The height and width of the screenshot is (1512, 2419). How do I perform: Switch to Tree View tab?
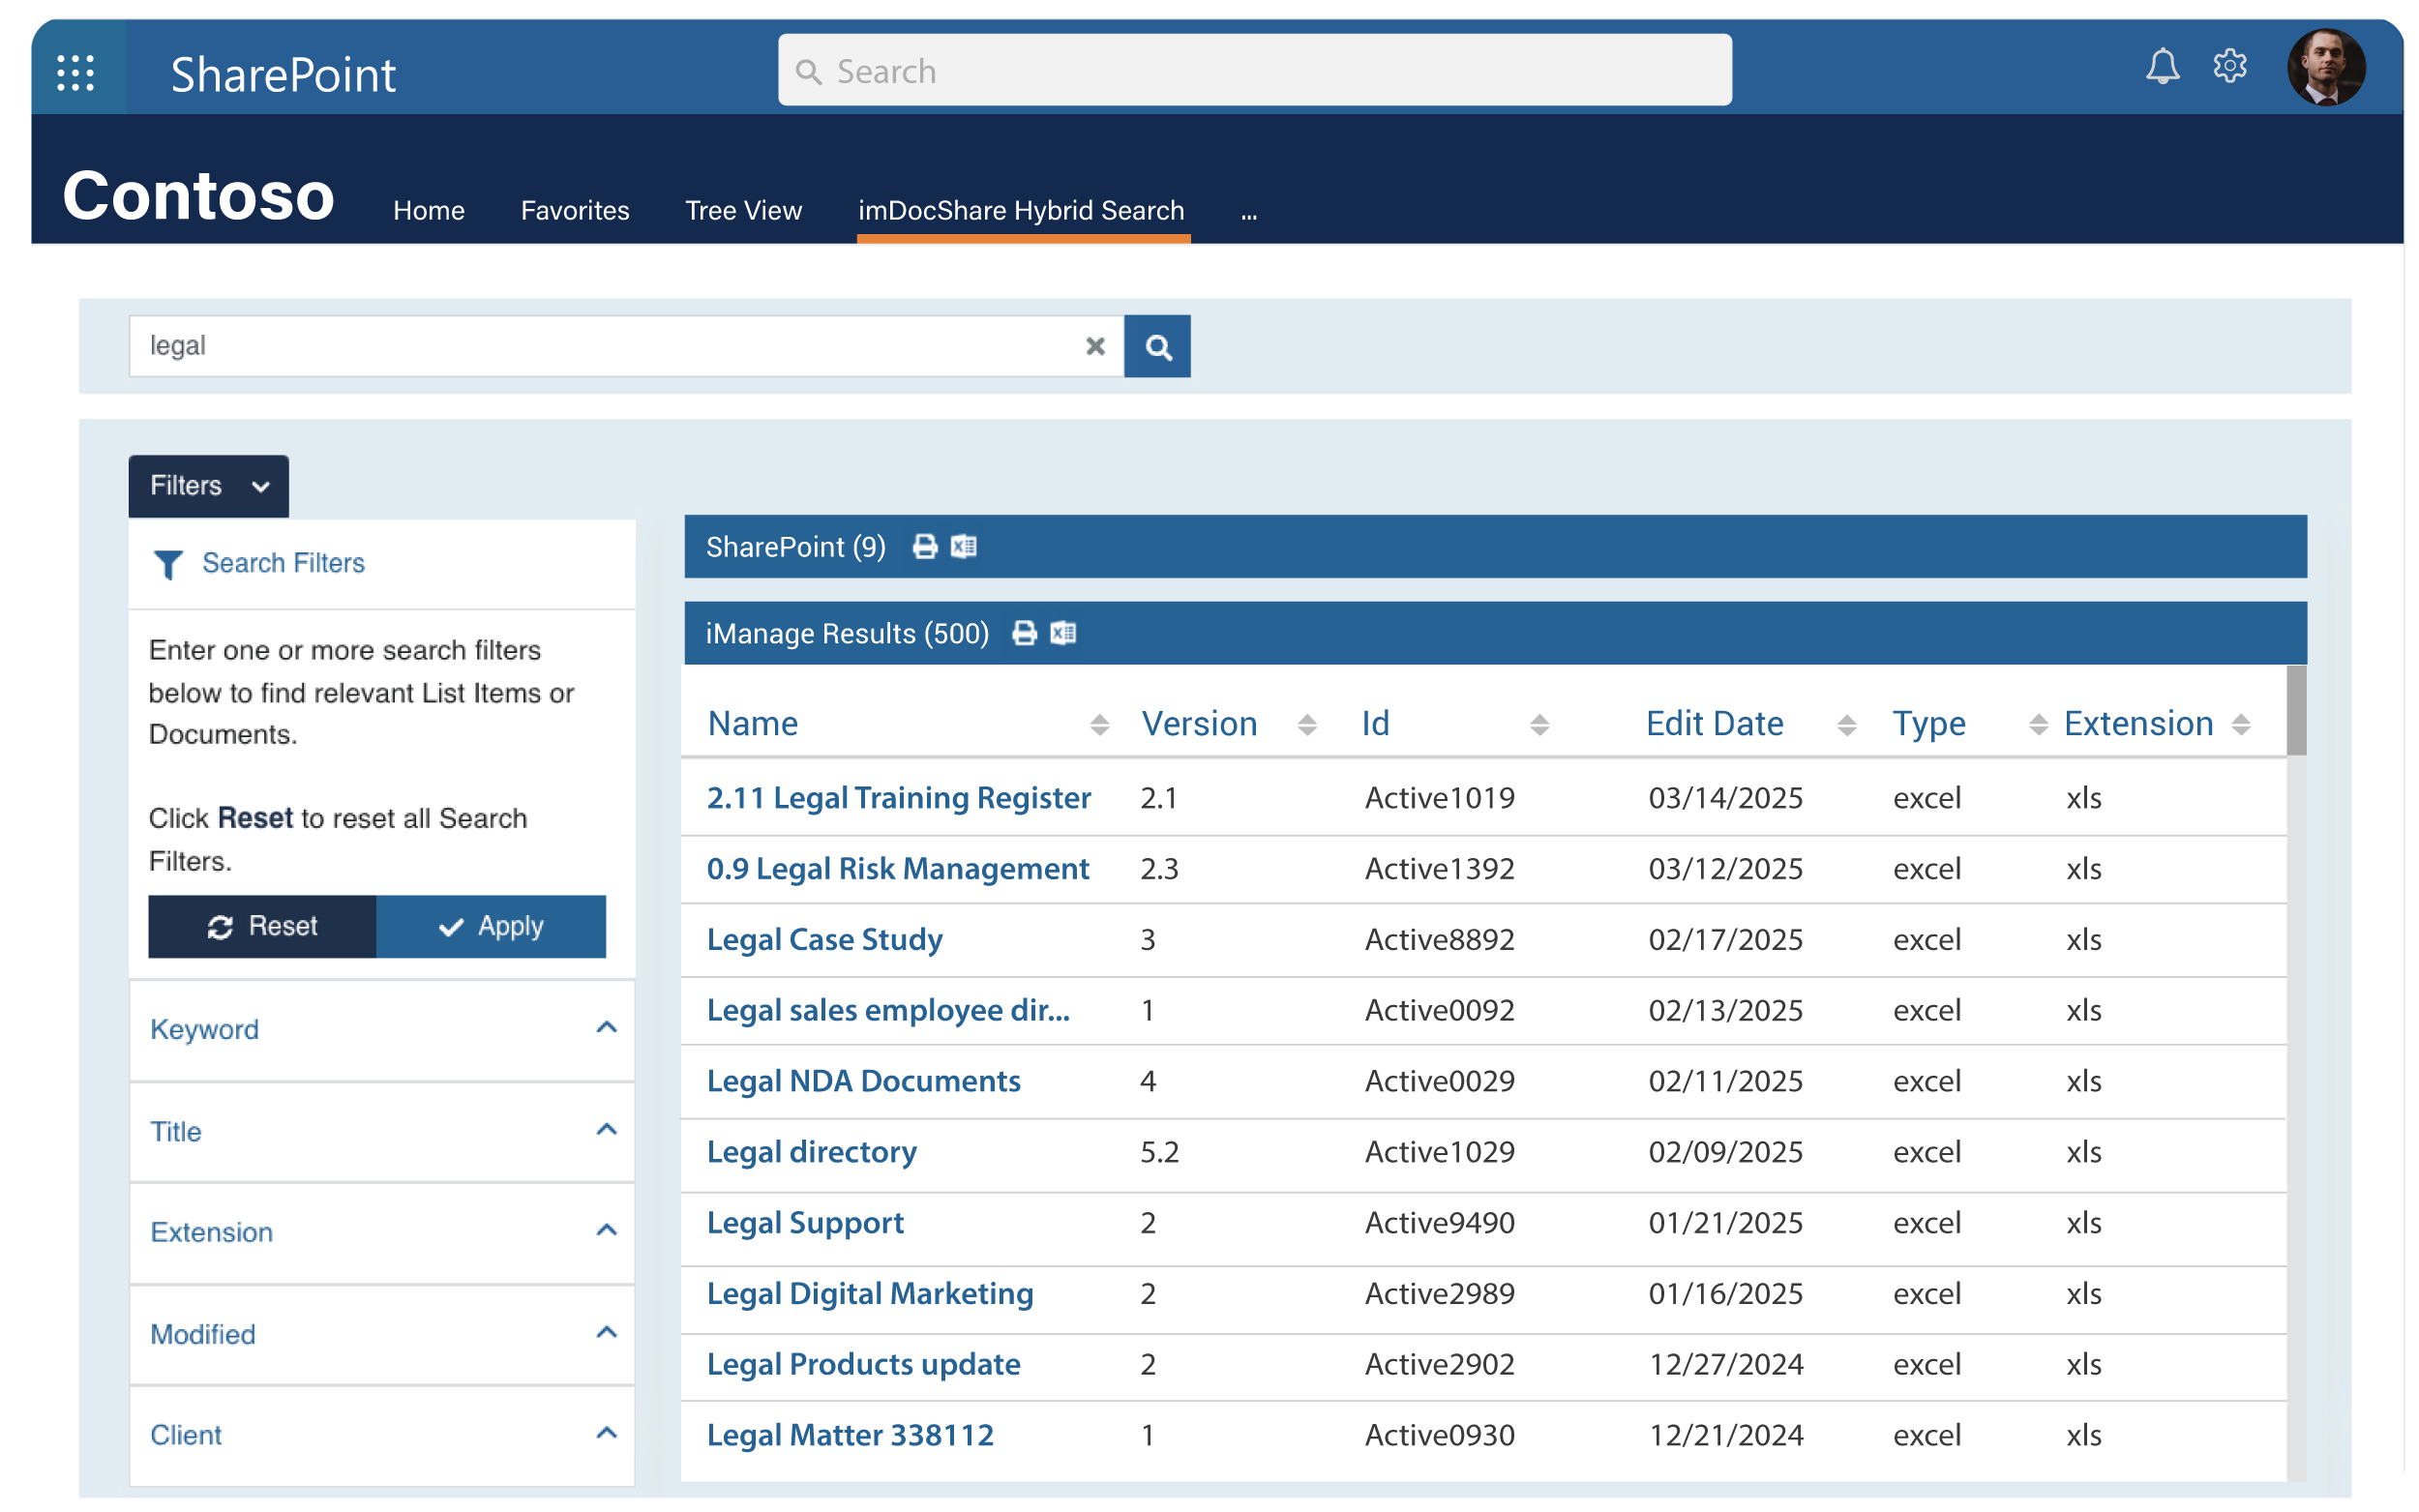tap(743, 210)
